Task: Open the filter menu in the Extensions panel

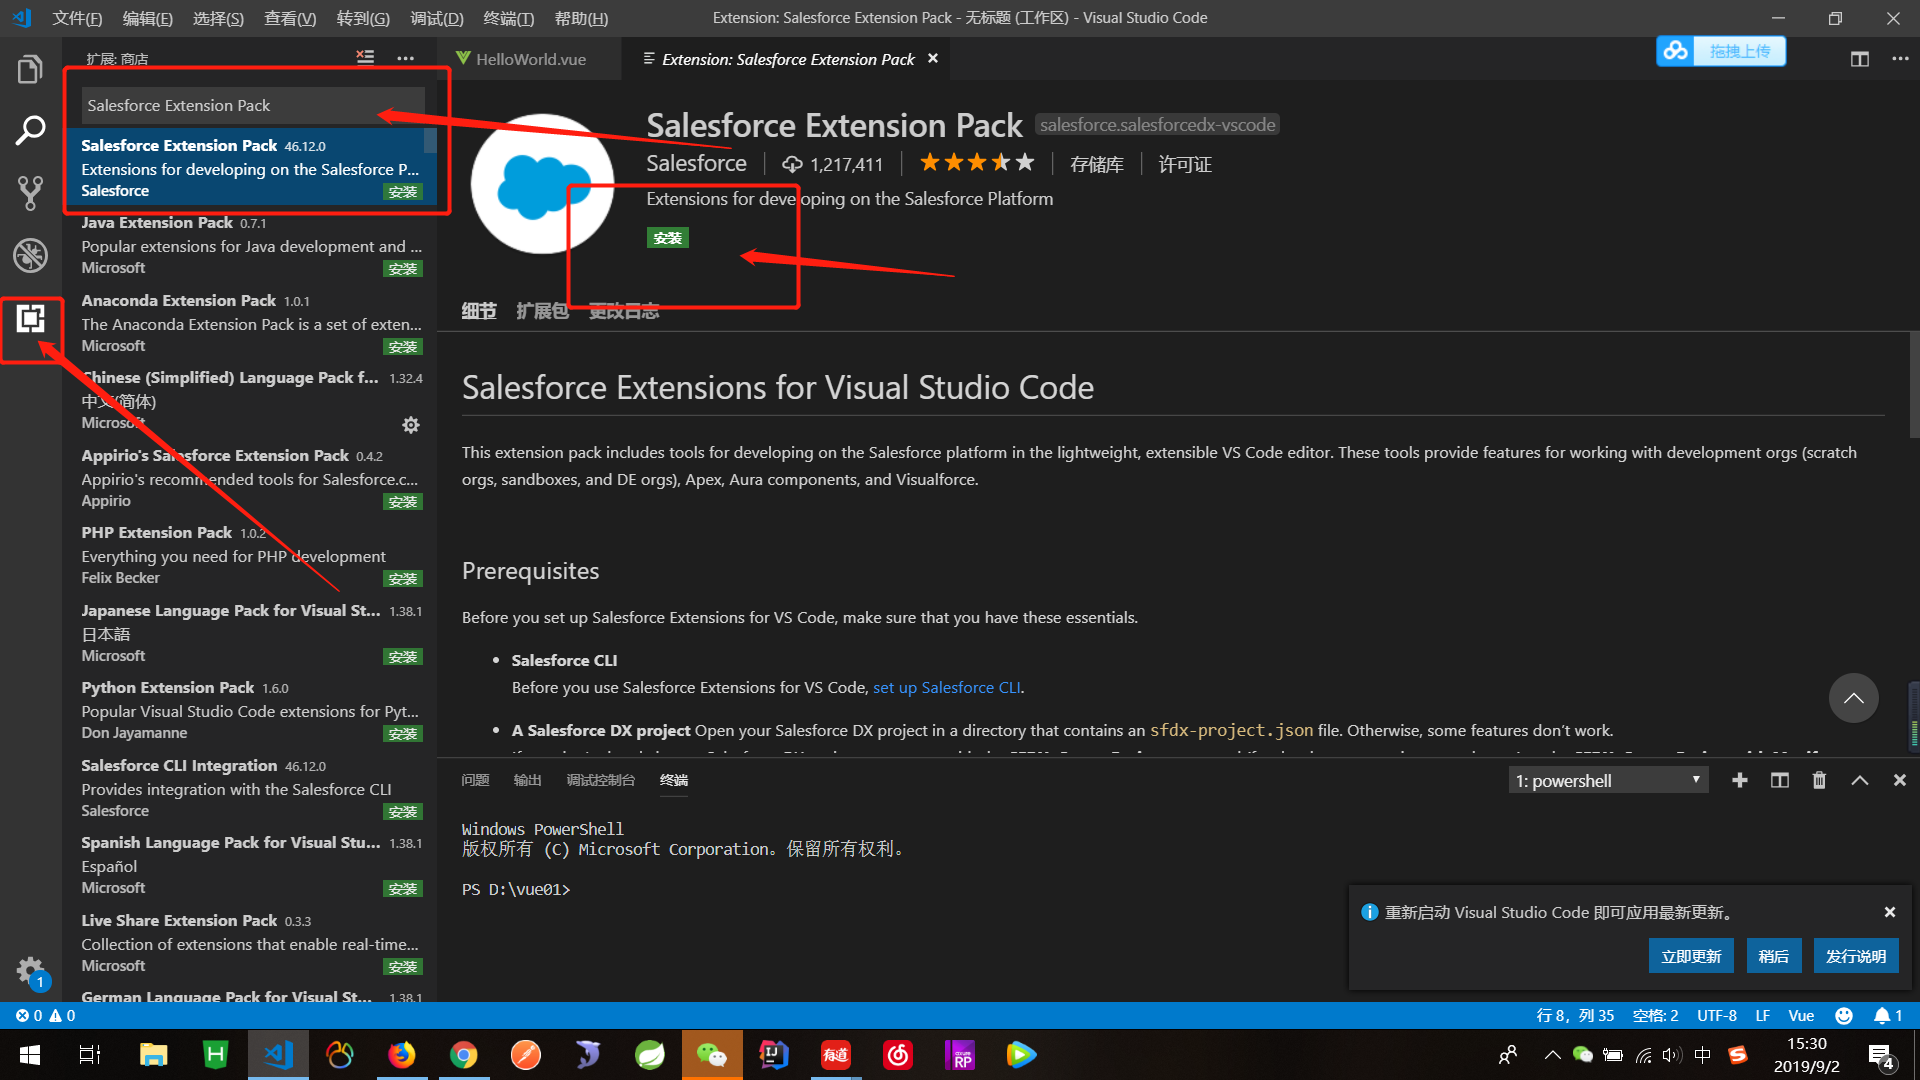Action: click(x=365, y=58)
